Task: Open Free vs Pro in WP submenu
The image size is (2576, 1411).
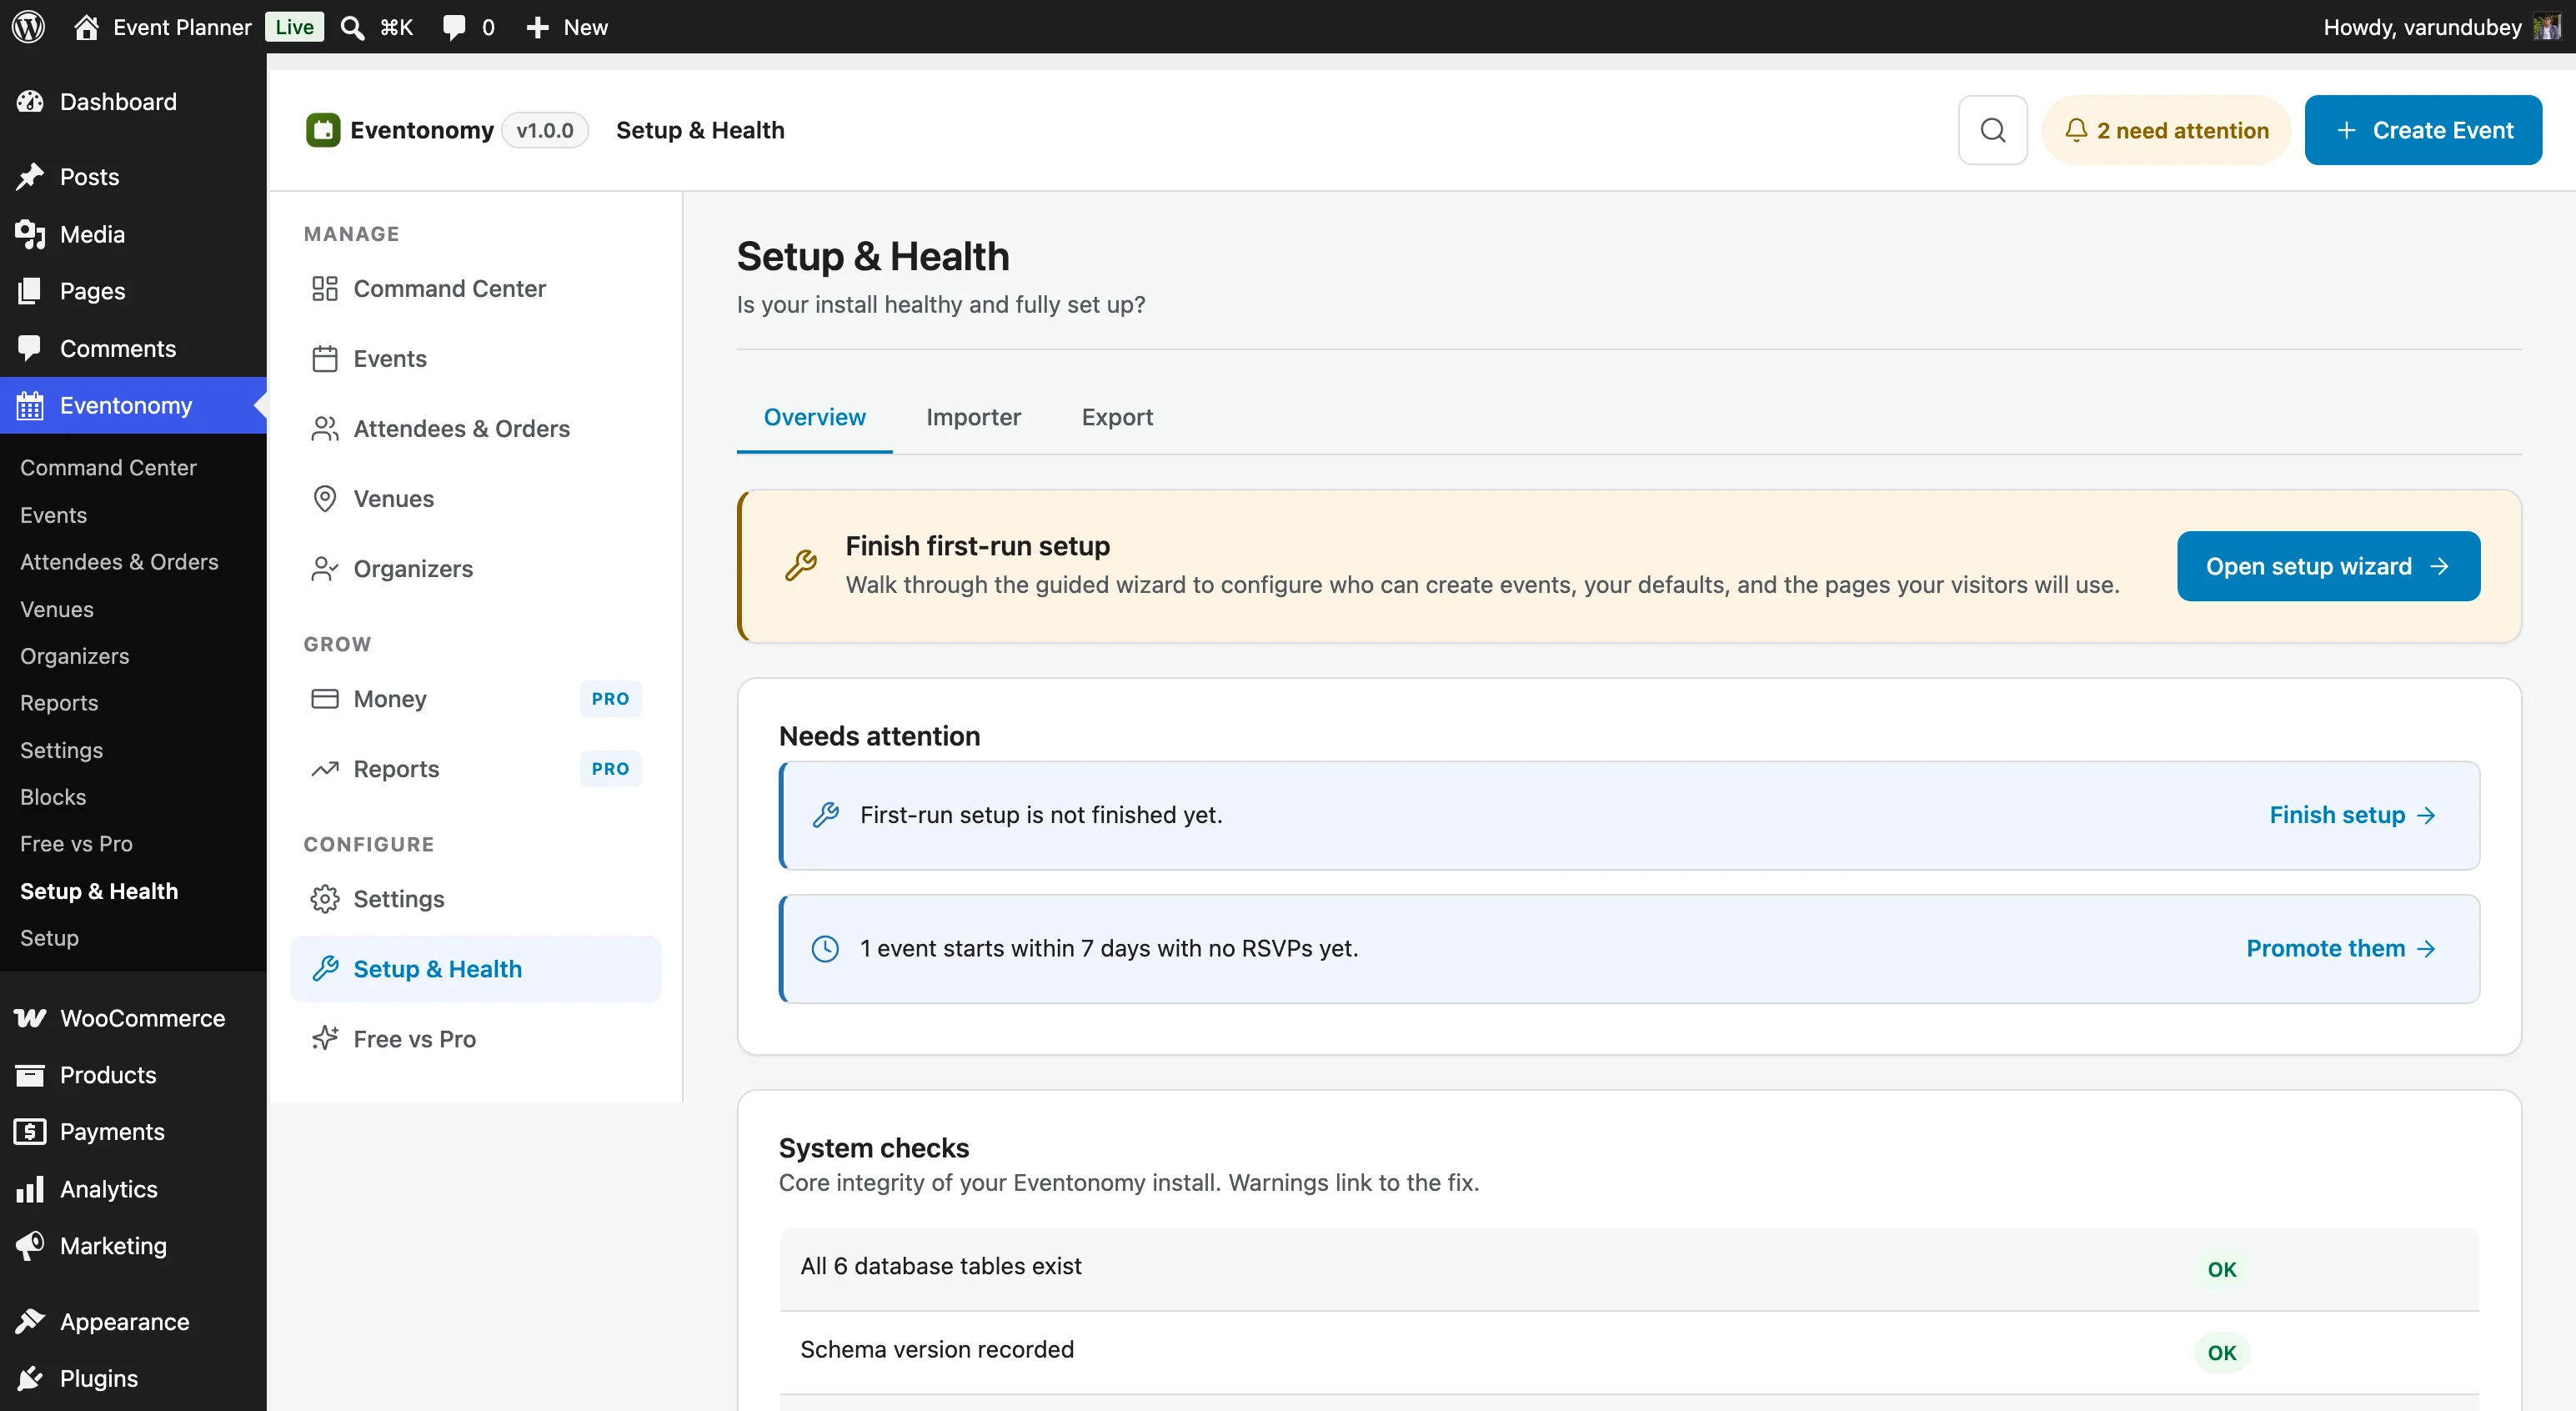Action: 76,844
